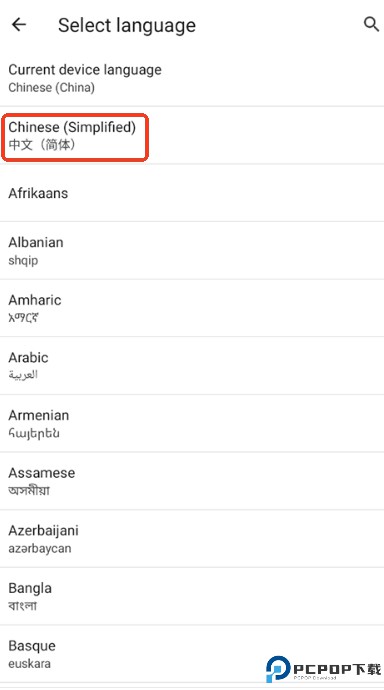384x690 pixels.
Task: Tap the azərbaycan native name text
Action: (40, 549)
